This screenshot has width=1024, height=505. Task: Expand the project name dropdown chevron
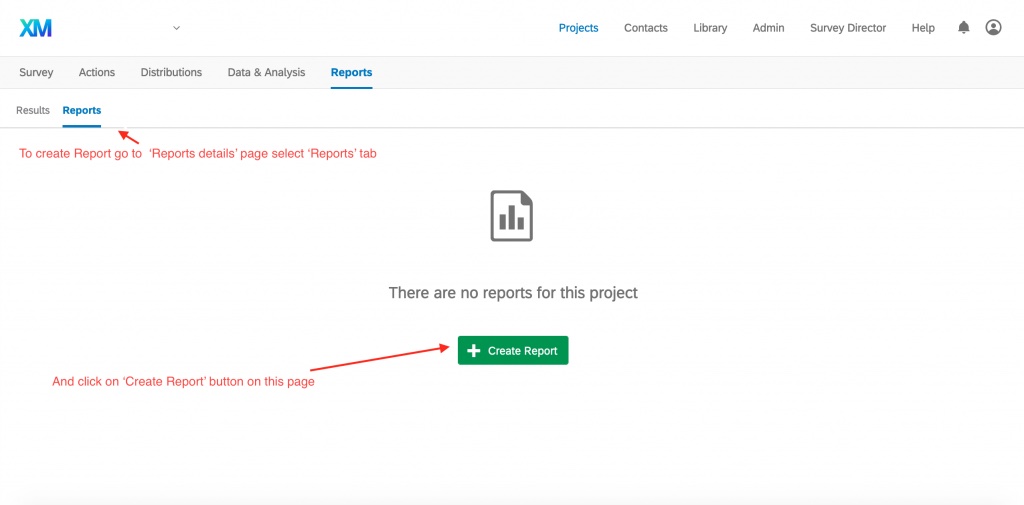[x=176, y=28]
